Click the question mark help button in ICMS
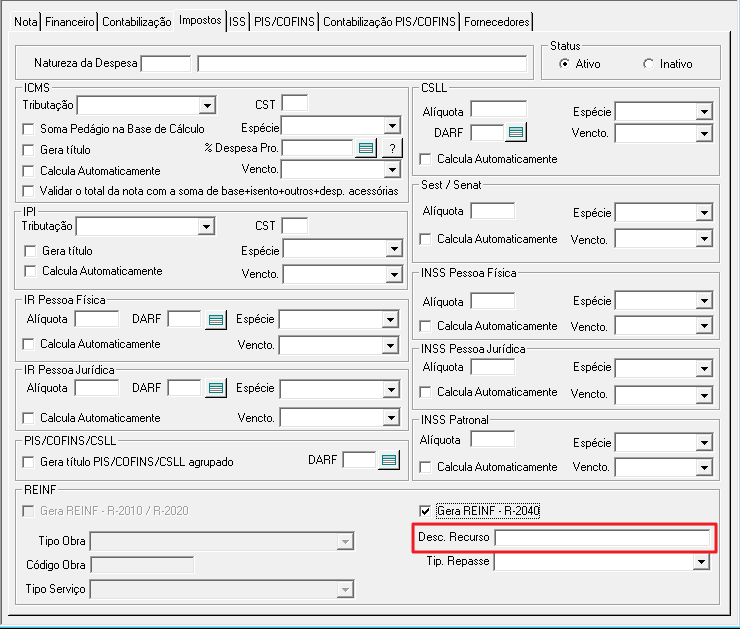Image resolution: width=740 pixels, height=629 pixels. tap(392, 148)
